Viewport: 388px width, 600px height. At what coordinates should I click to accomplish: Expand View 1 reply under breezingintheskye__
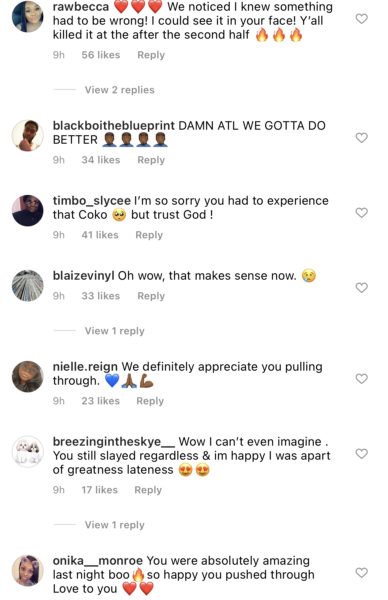pos(114,525)
